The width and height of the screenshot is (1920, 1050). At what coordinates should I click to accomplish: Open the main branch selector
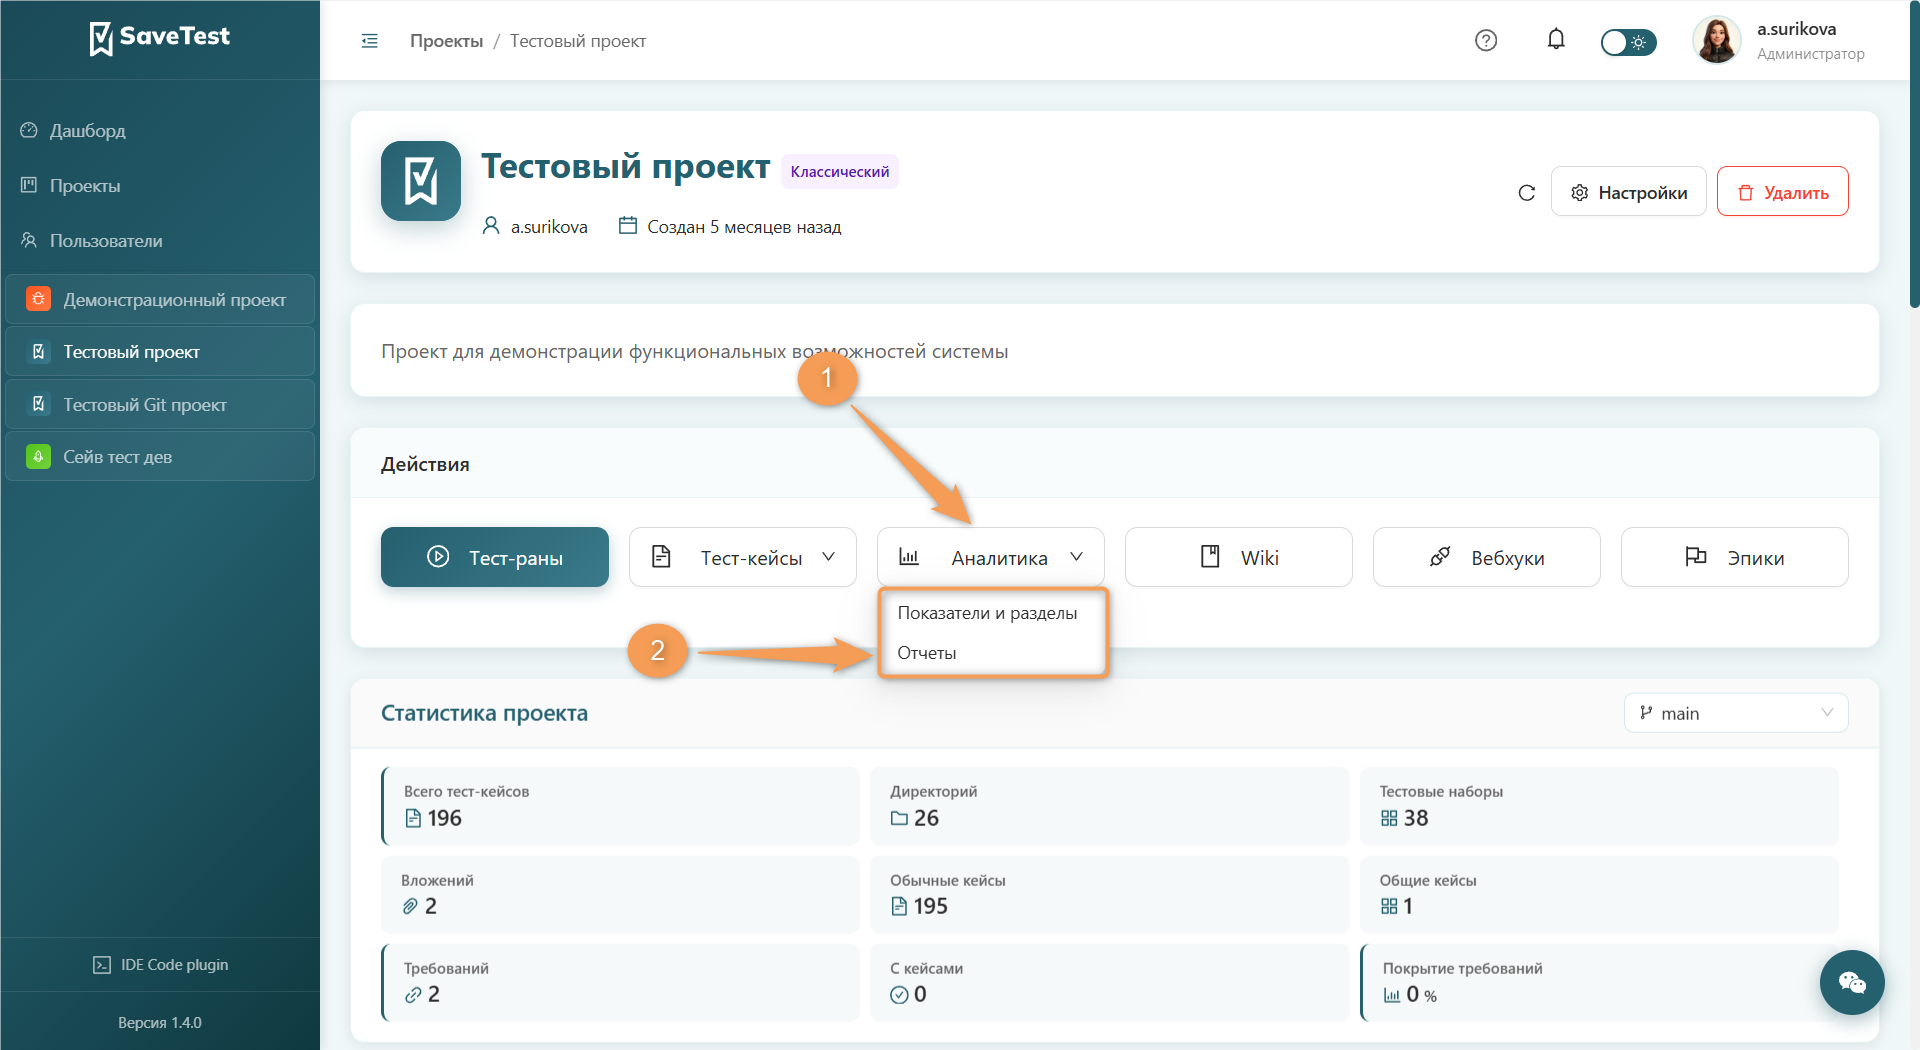(1736, 713)
